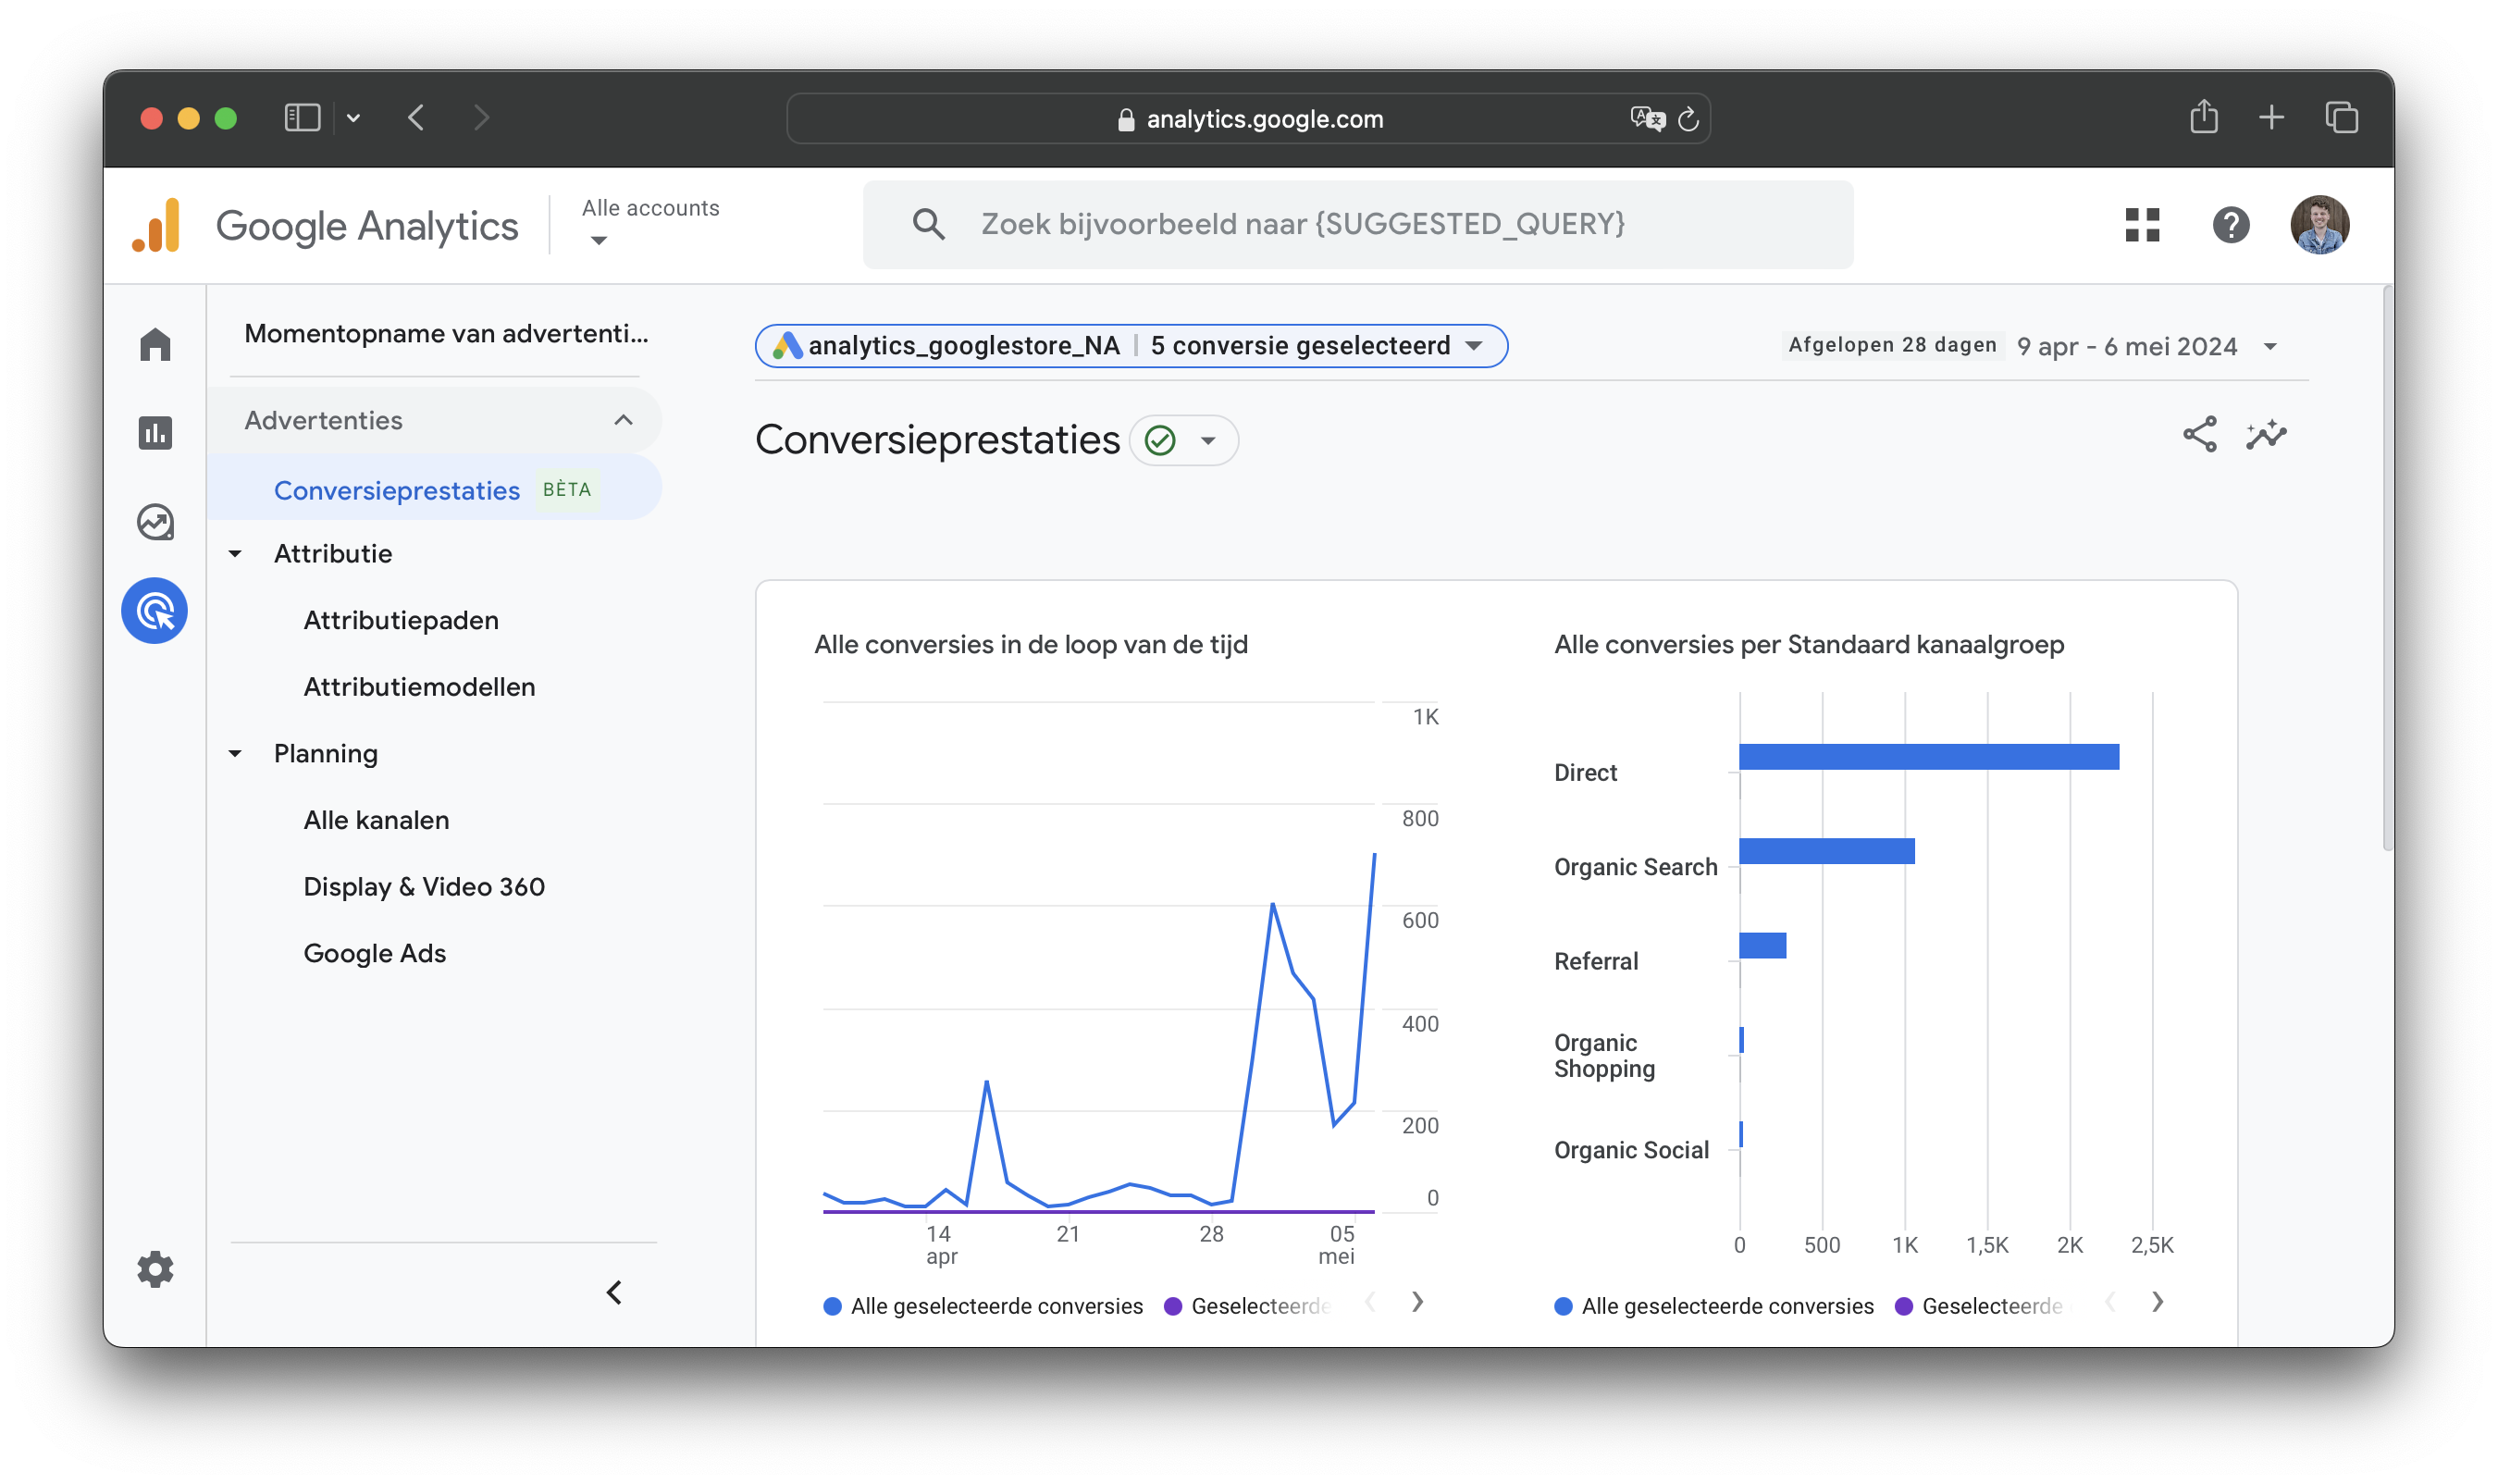
Task: Open Attributiemodellen report
Action: pyautogui.click(x=419, y=687)
